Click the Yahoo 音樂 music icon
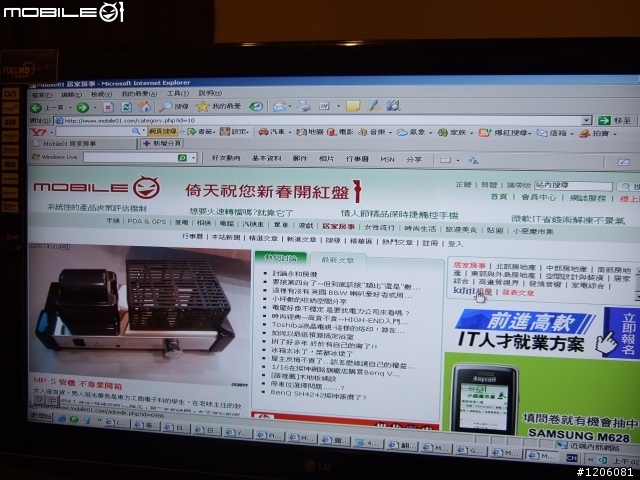640x480 pixels. click(362, 132)
